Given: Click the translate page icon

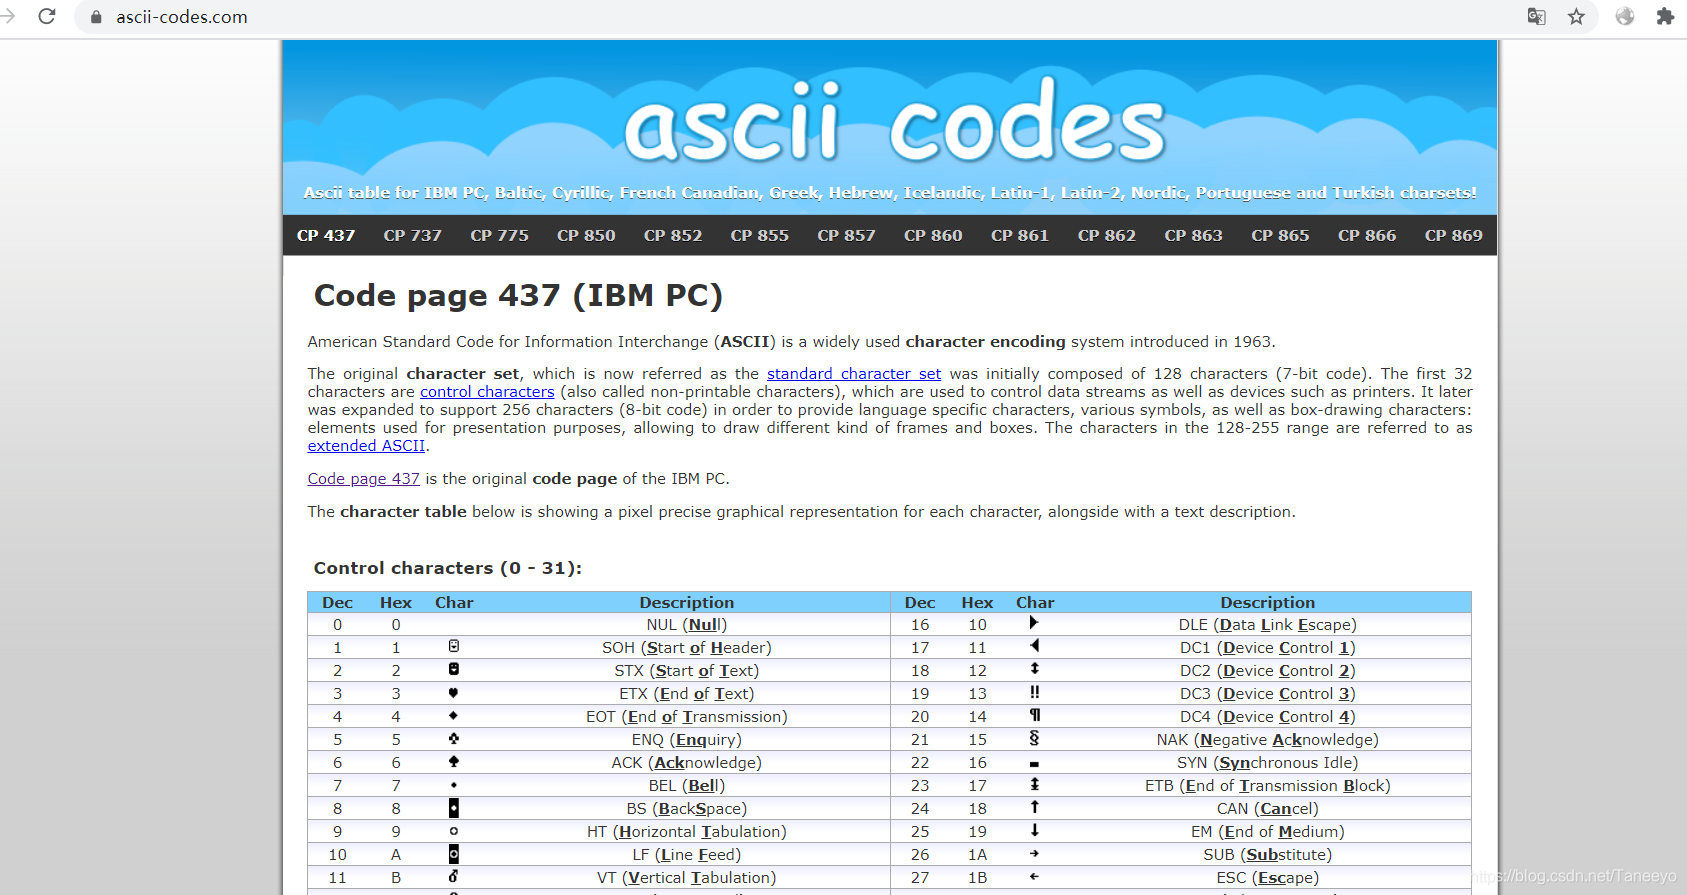Looking at the screenshot, I should 1536,16.
